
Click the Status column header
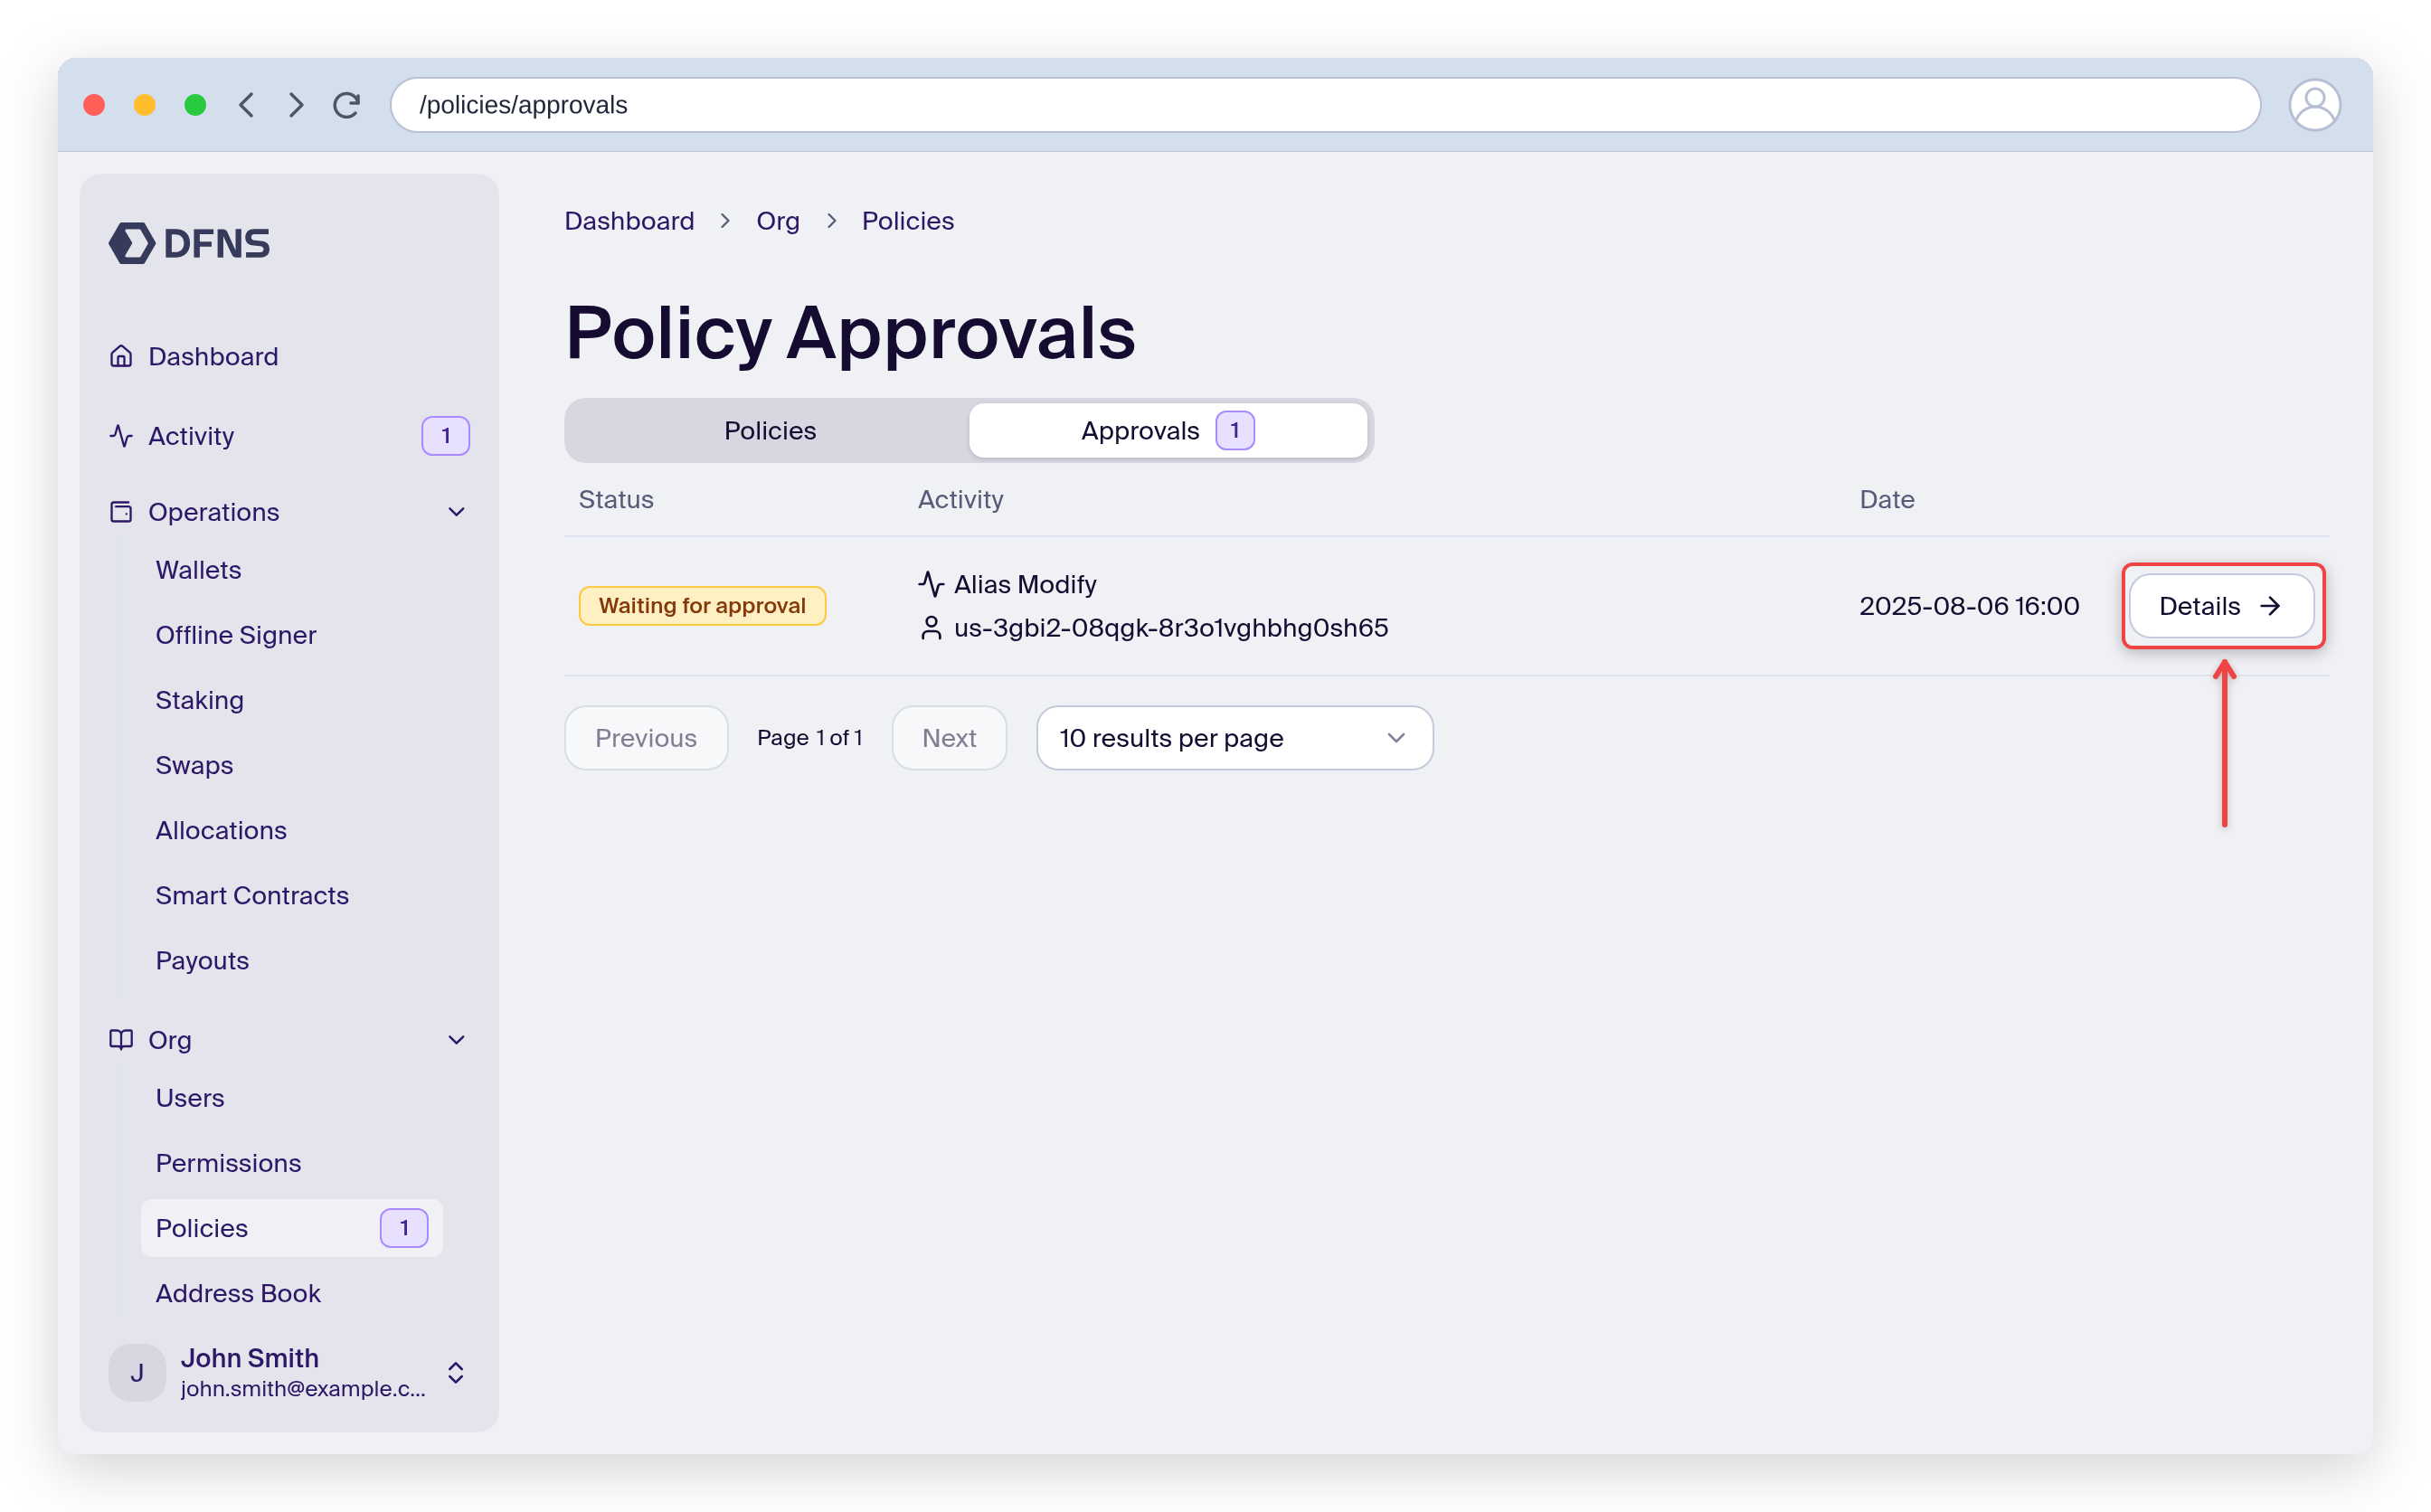(x=616, y=499)
